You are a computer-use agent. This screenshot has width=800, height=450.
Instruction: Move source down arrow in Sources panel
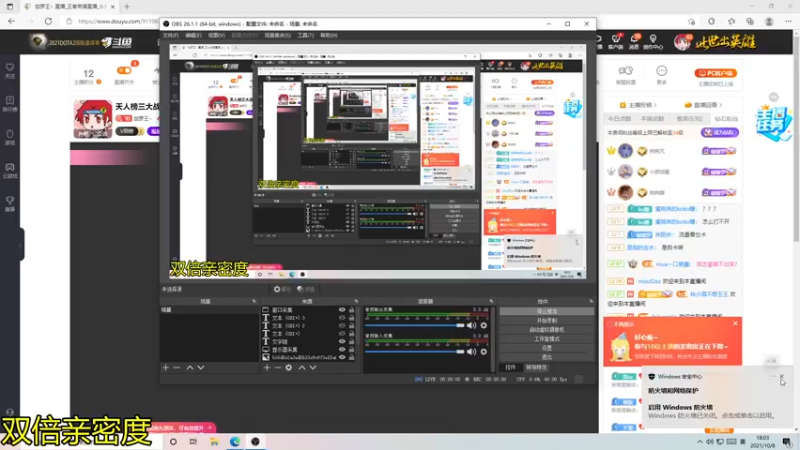[313, 367]
